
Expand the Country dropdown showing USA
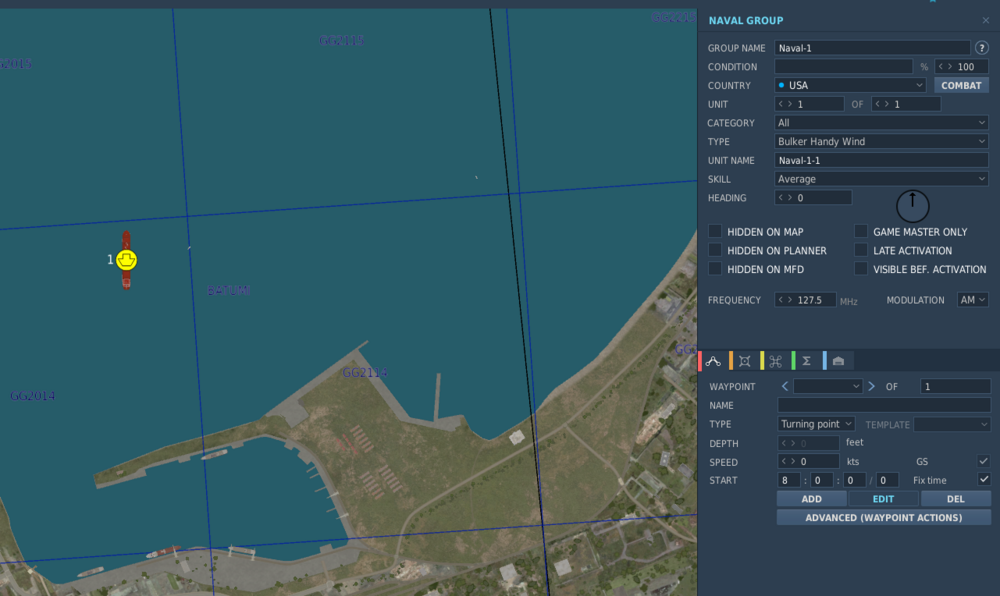[850, 86]
